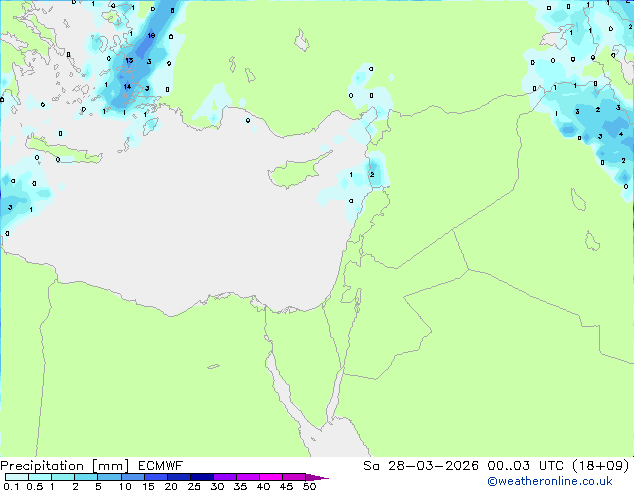Select the legend swatch between 0.5 and 1

click(40, 477)
